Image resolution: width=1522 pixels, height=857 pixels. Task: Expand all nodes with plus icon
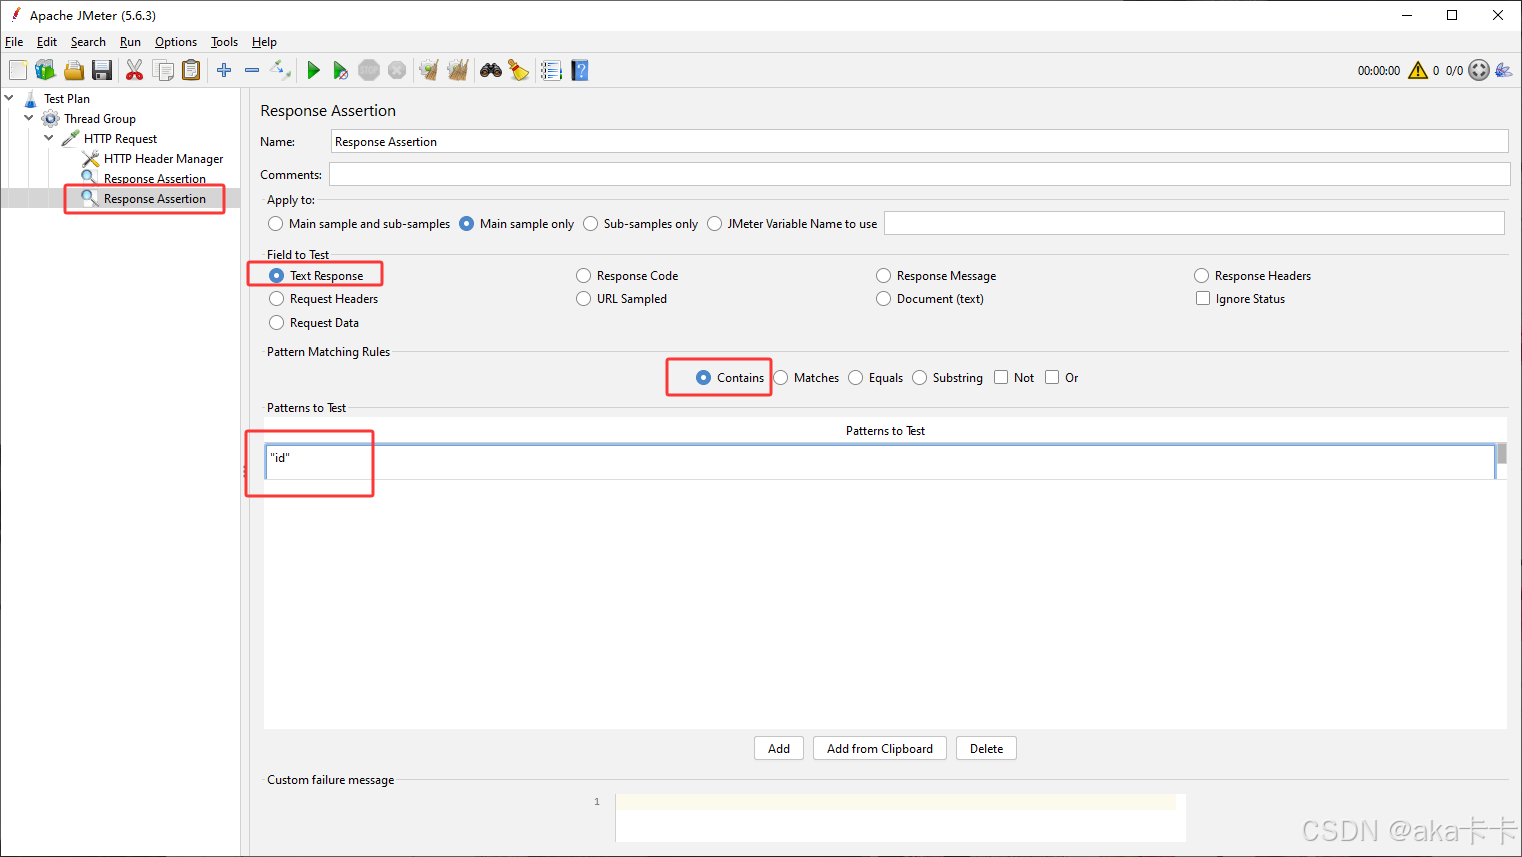pyautogui.click(x=224, y=70)
